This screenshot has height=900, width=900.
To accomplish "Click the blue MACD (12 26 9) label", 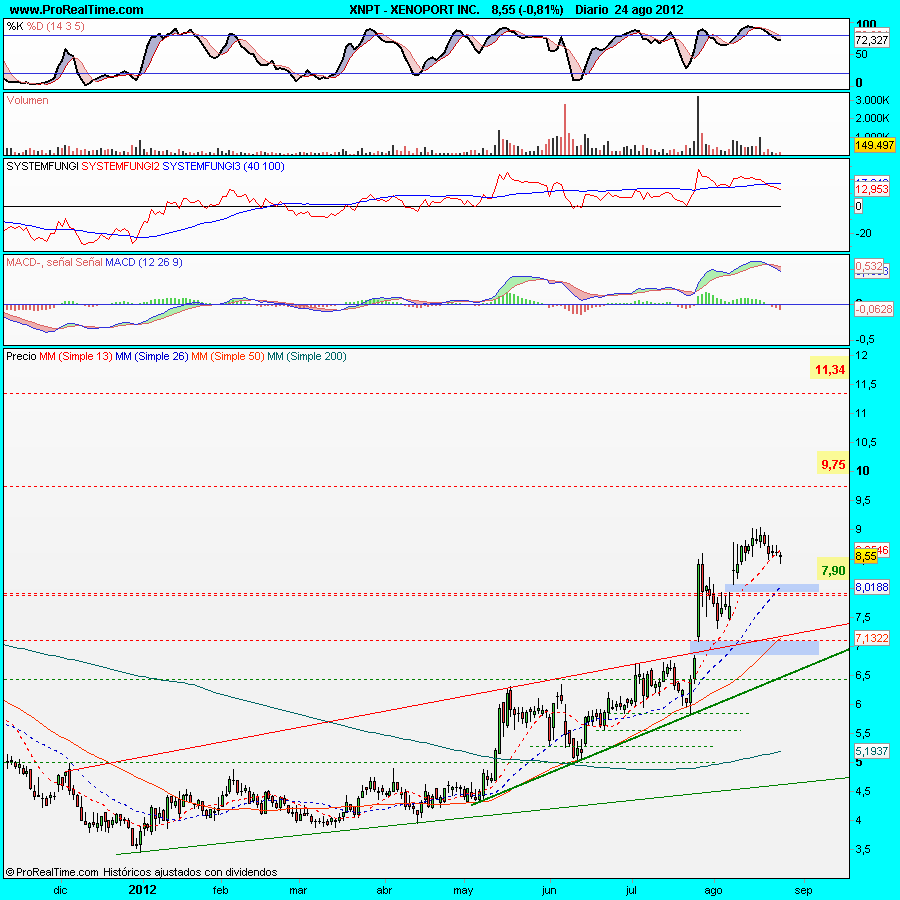I will point(143,262).
